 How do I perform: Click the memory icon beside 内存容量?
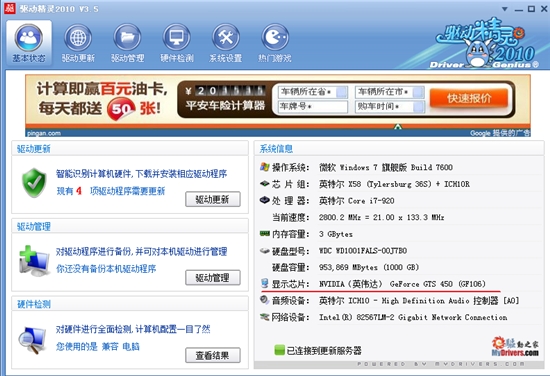pos(264,233)
